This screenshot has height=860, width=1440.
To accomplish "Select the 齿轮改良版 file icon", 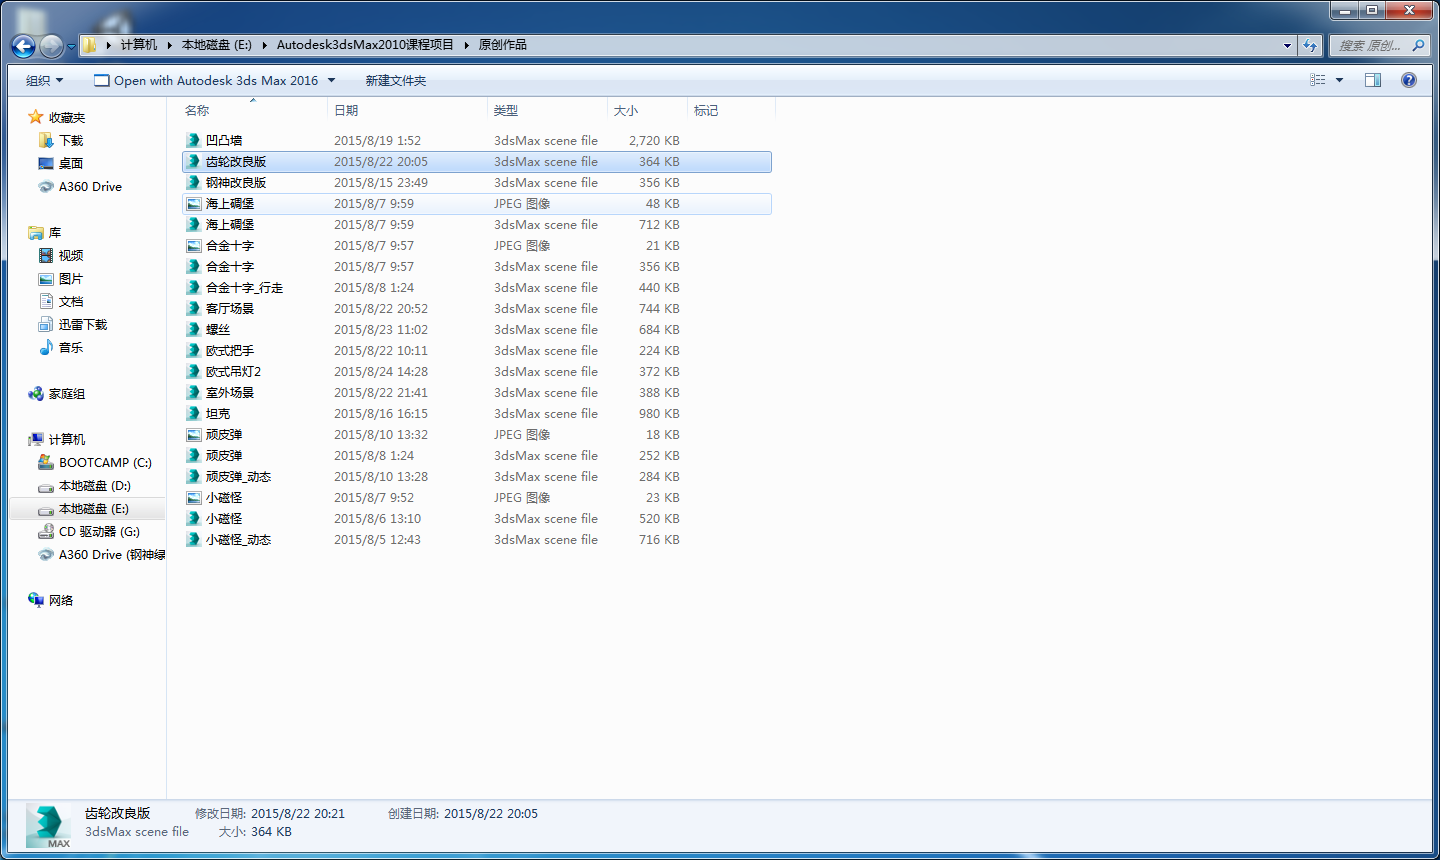I will coord(193,161).
